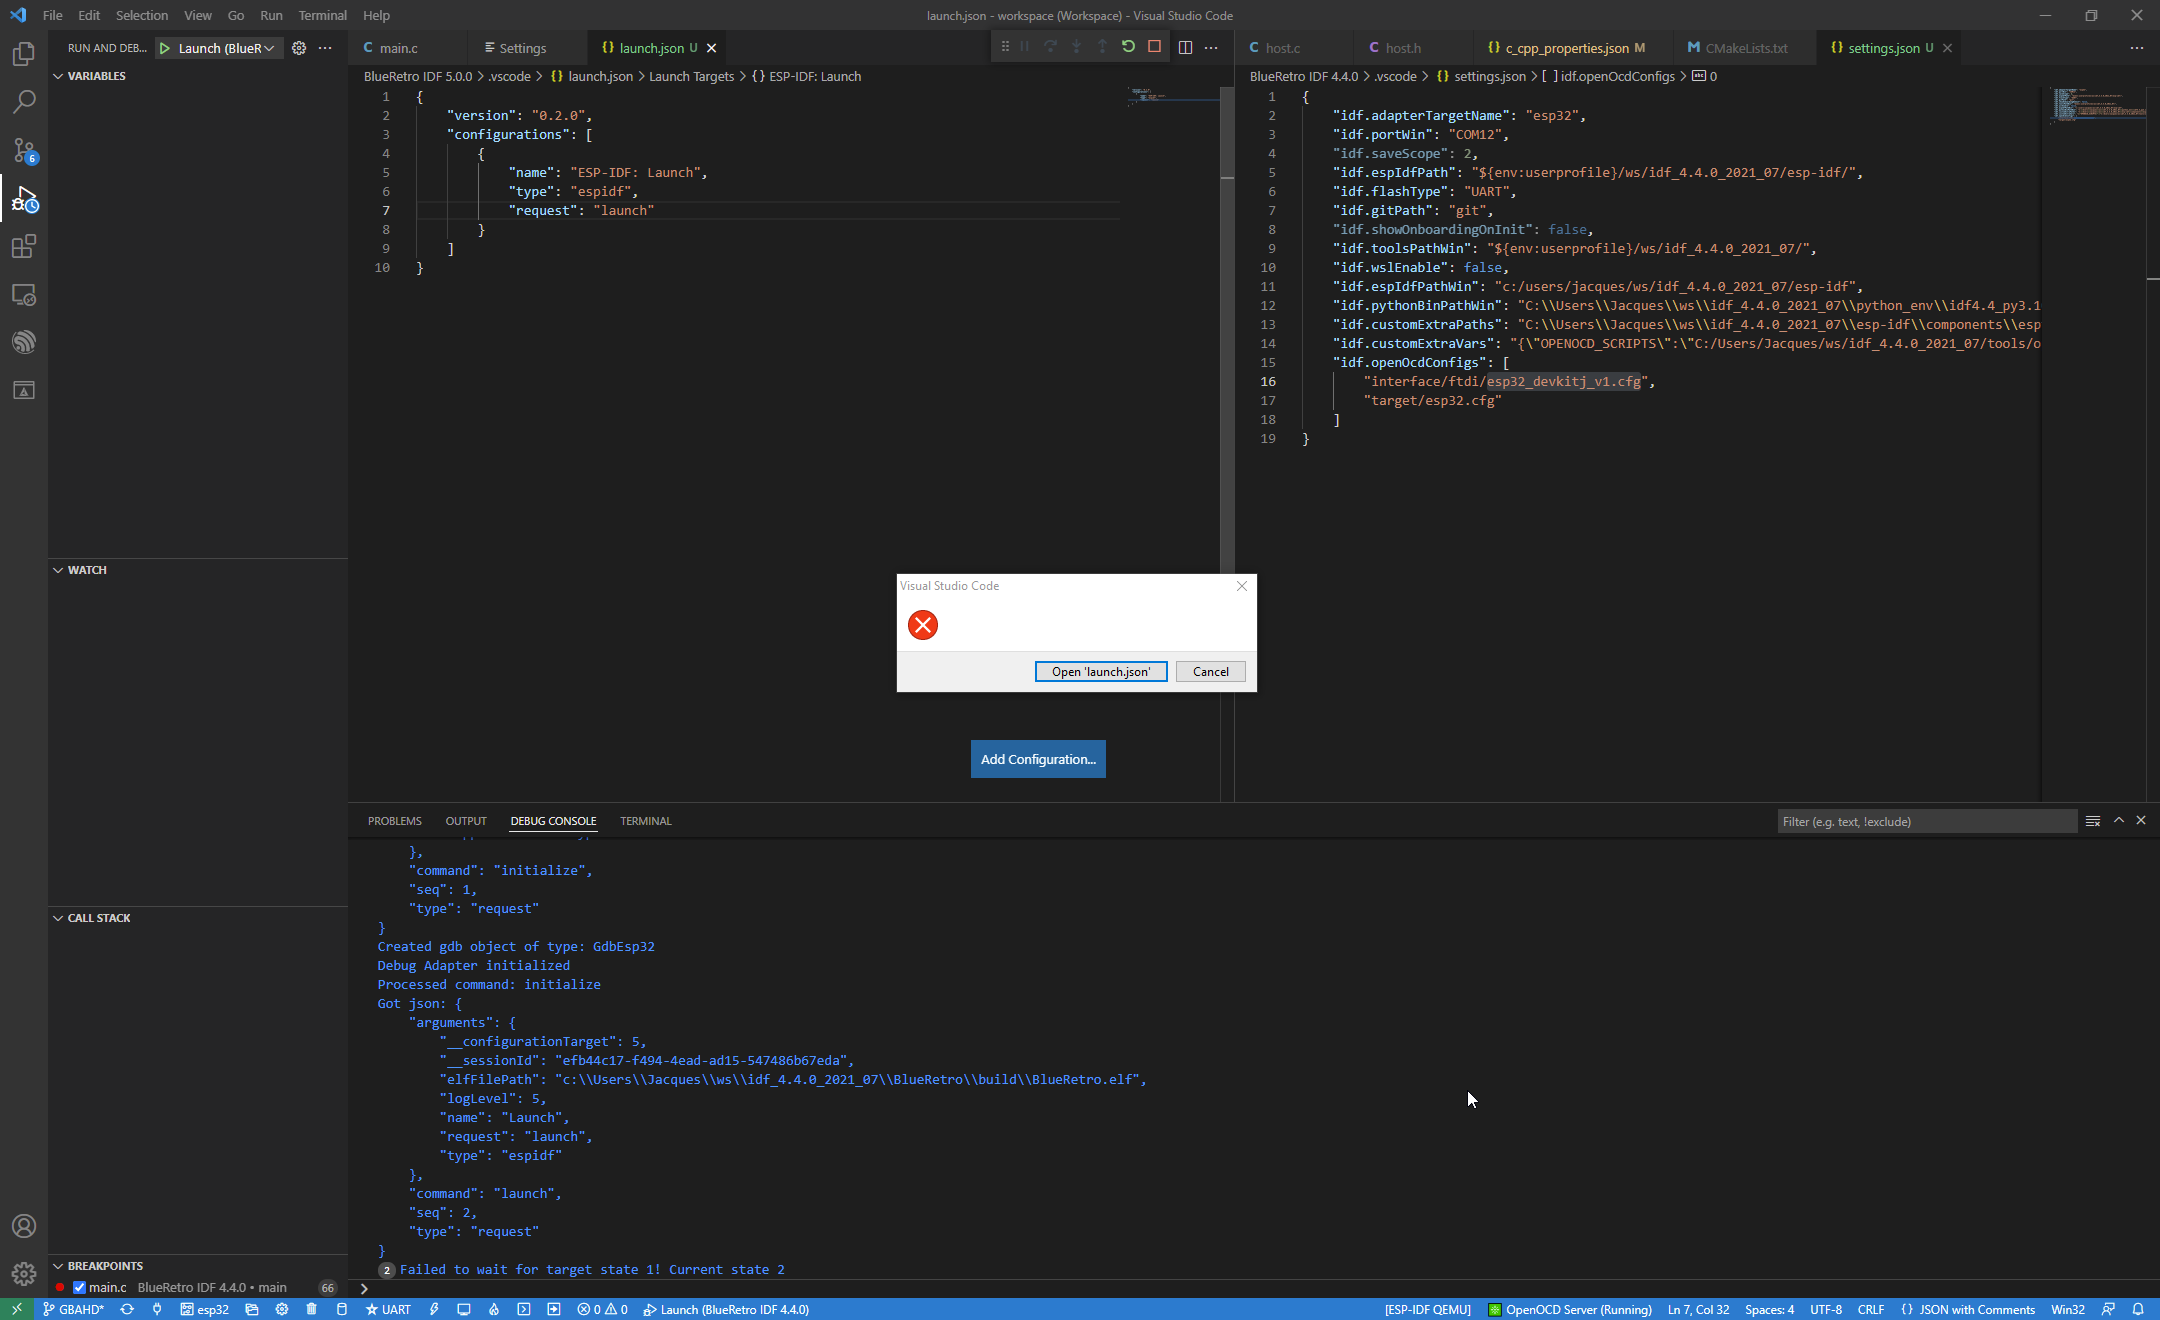Flash the device with the lightning bolt status icon
2160x1320 pixels.
pos(432,1310)
